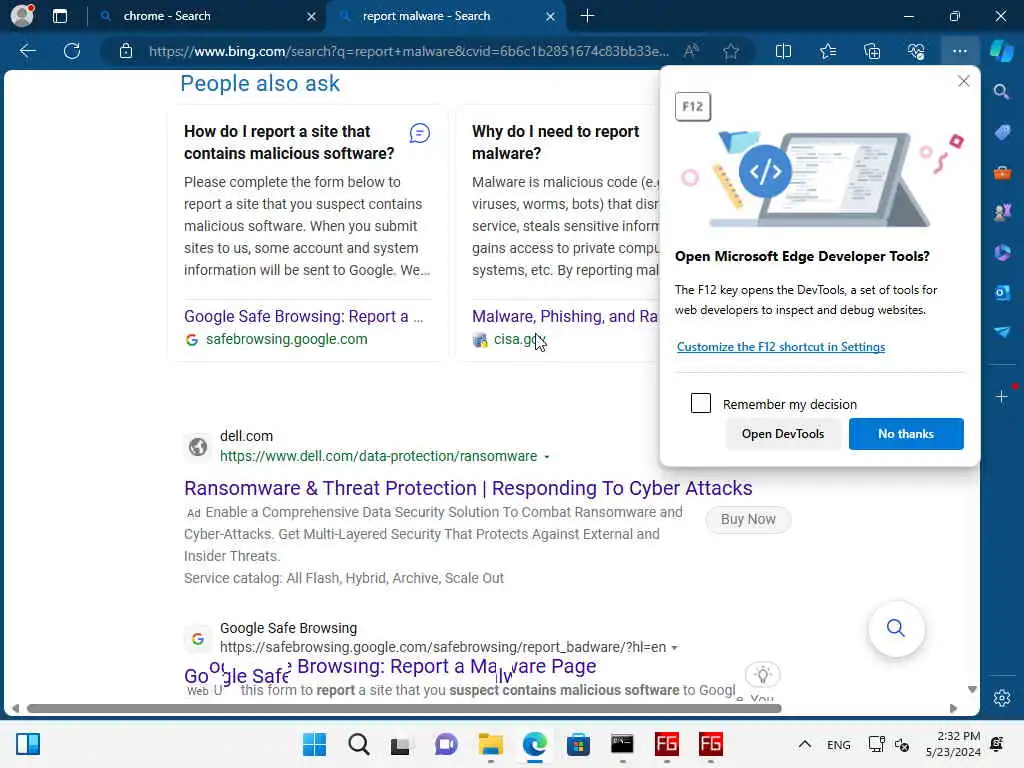Add this page to favorites star
This screenshot has height=768, width=1024.
[731, 51]
